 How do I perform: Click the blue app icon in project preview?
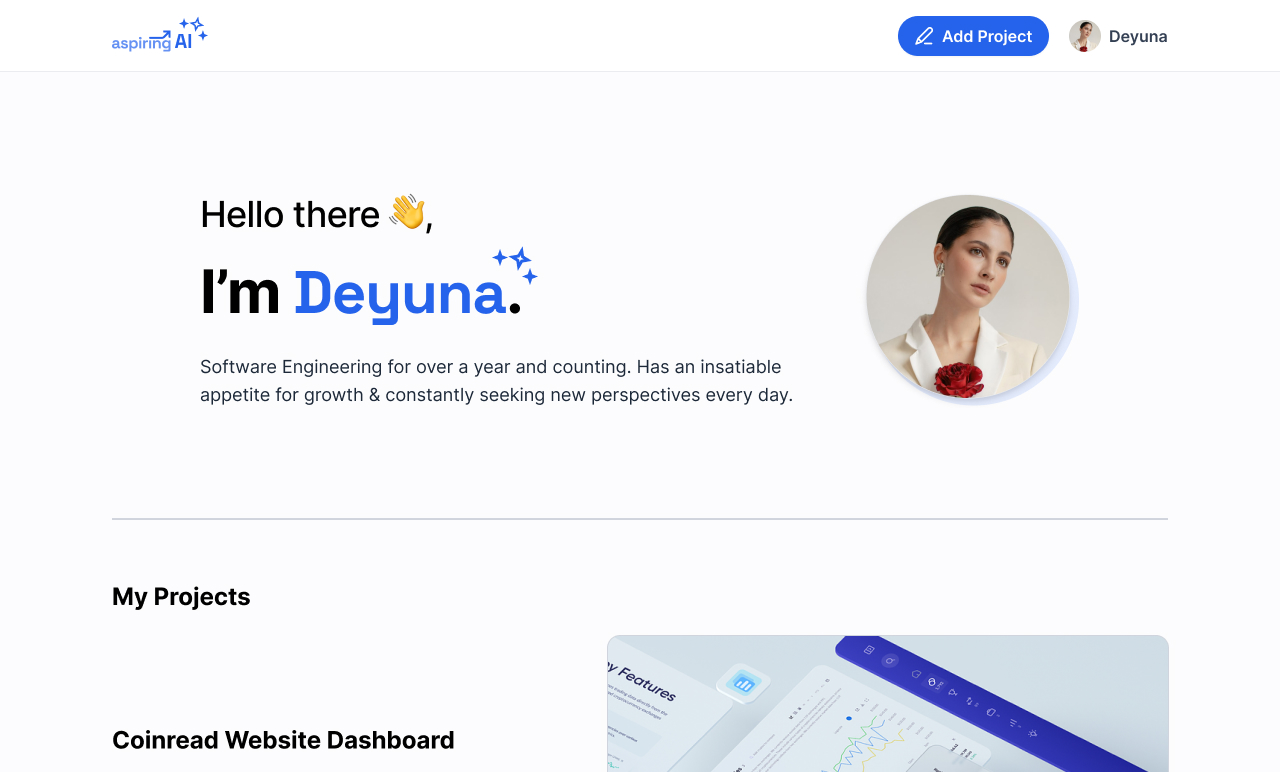pos(743,684)
